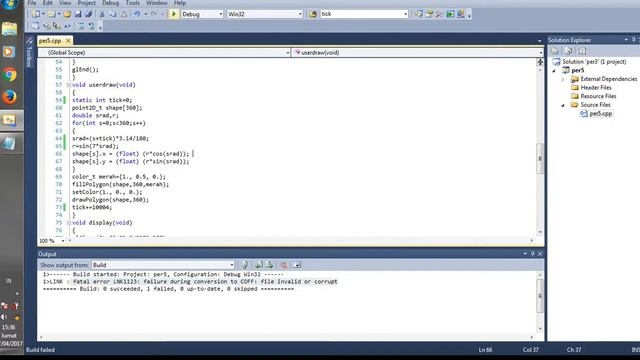Click the Toolbox icon in the main toolbar
Image resolution: width=640 pixels, height=360 pixels.
click(440, 14)
